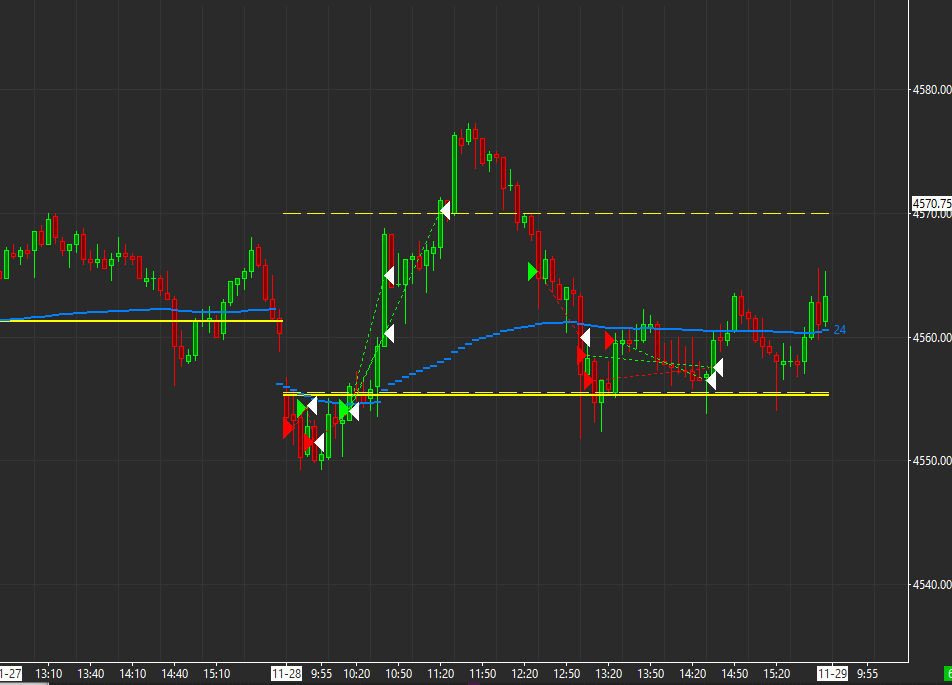Select the dashed yellow line at 4570
The image size is (952, 685).
click(556, 213)
